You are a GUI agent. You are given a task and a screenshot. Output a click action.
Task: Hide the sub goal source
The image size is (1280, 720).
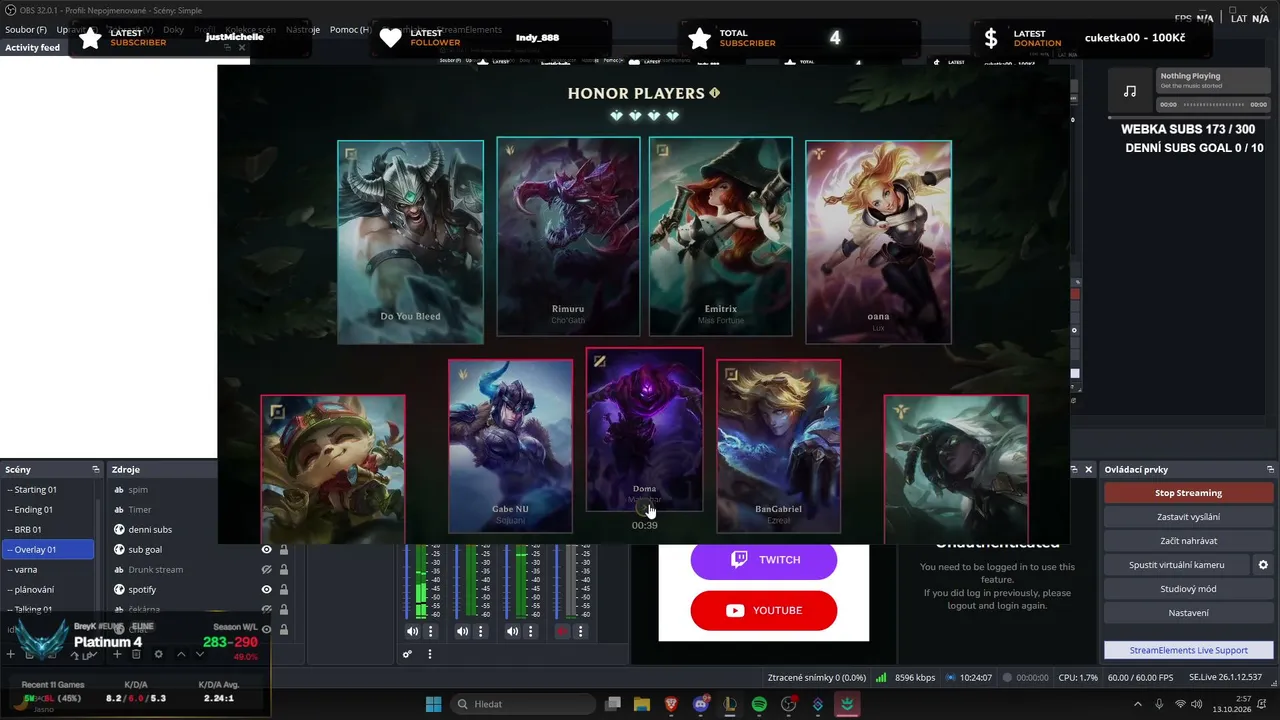point(267,549)
